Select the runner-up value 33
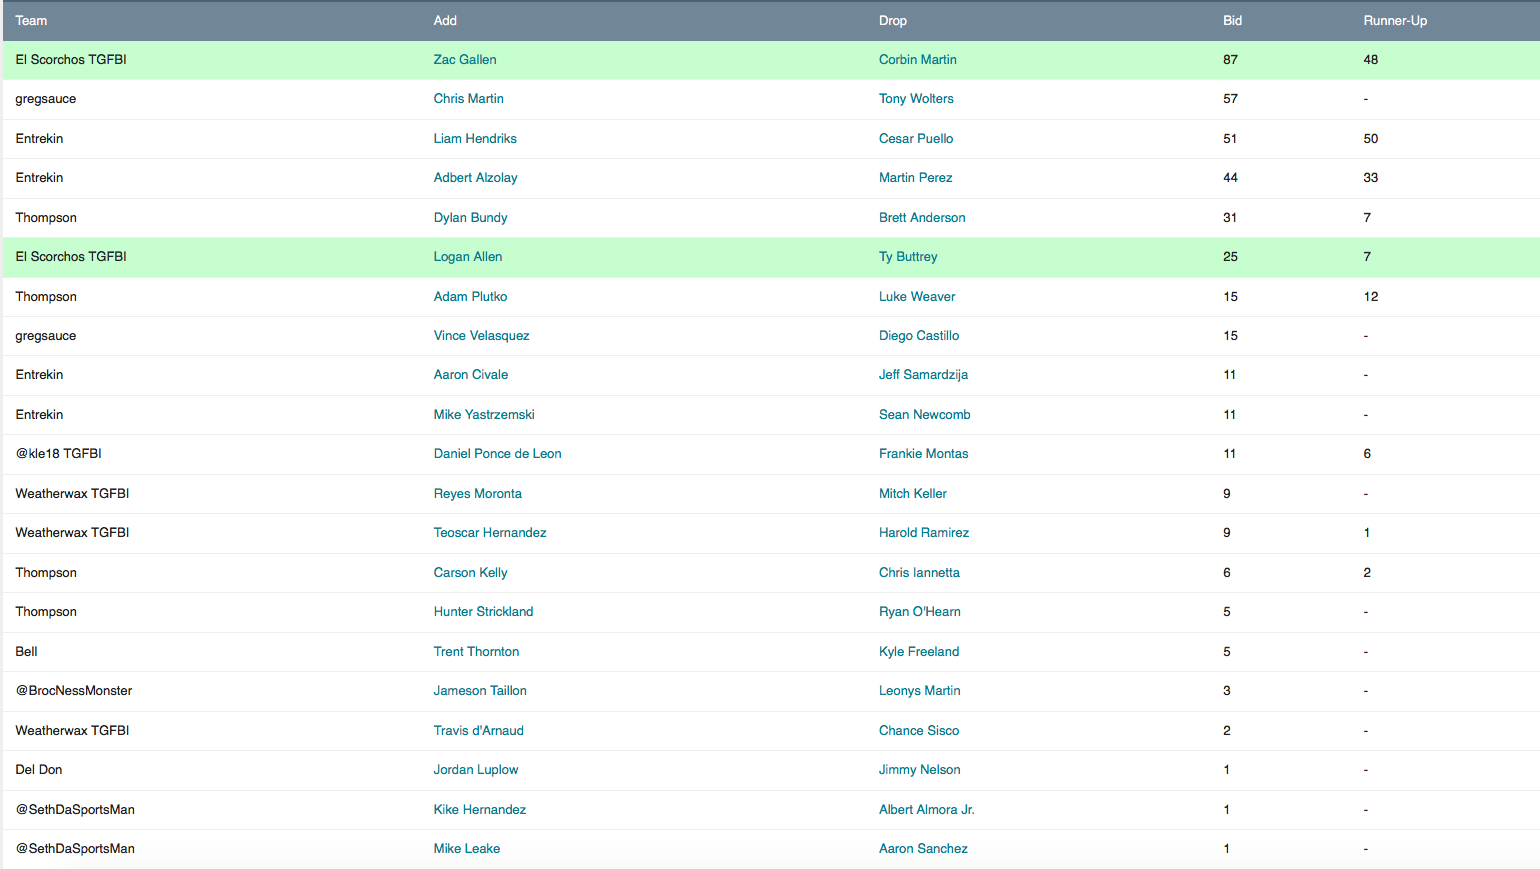Screen dimensions: 1540x869 click(x=1370, y=178)
